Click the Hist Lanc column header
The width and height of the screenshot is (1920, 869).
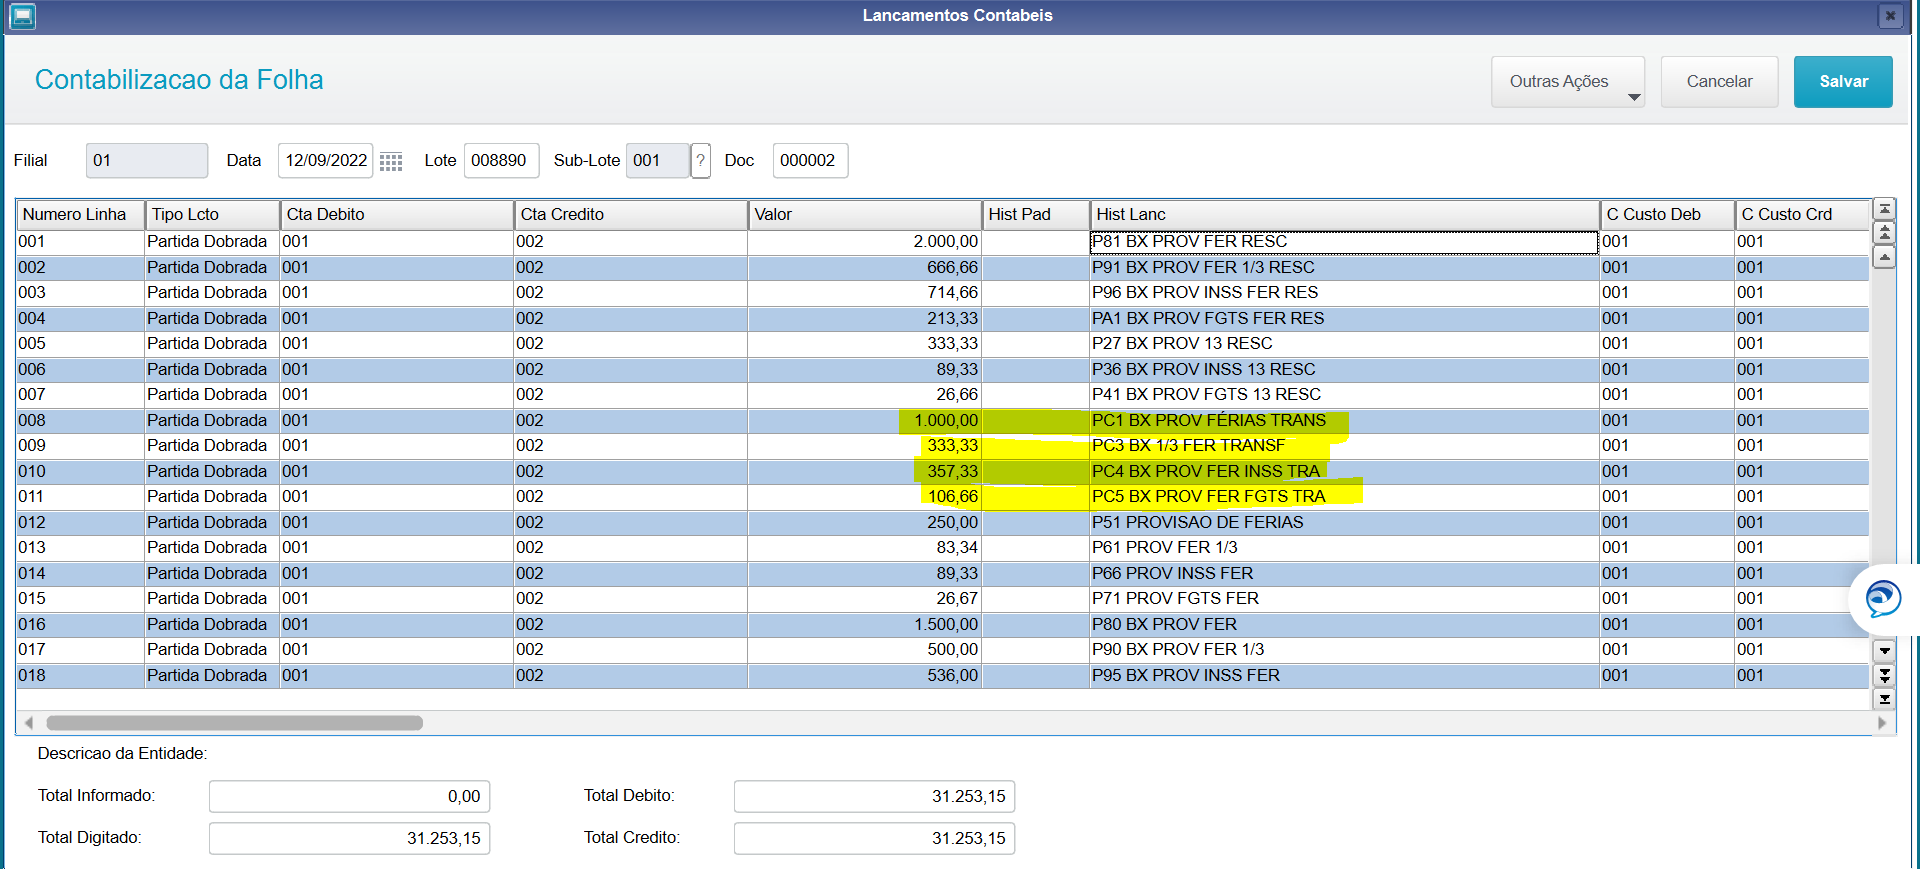(1345, 214)
